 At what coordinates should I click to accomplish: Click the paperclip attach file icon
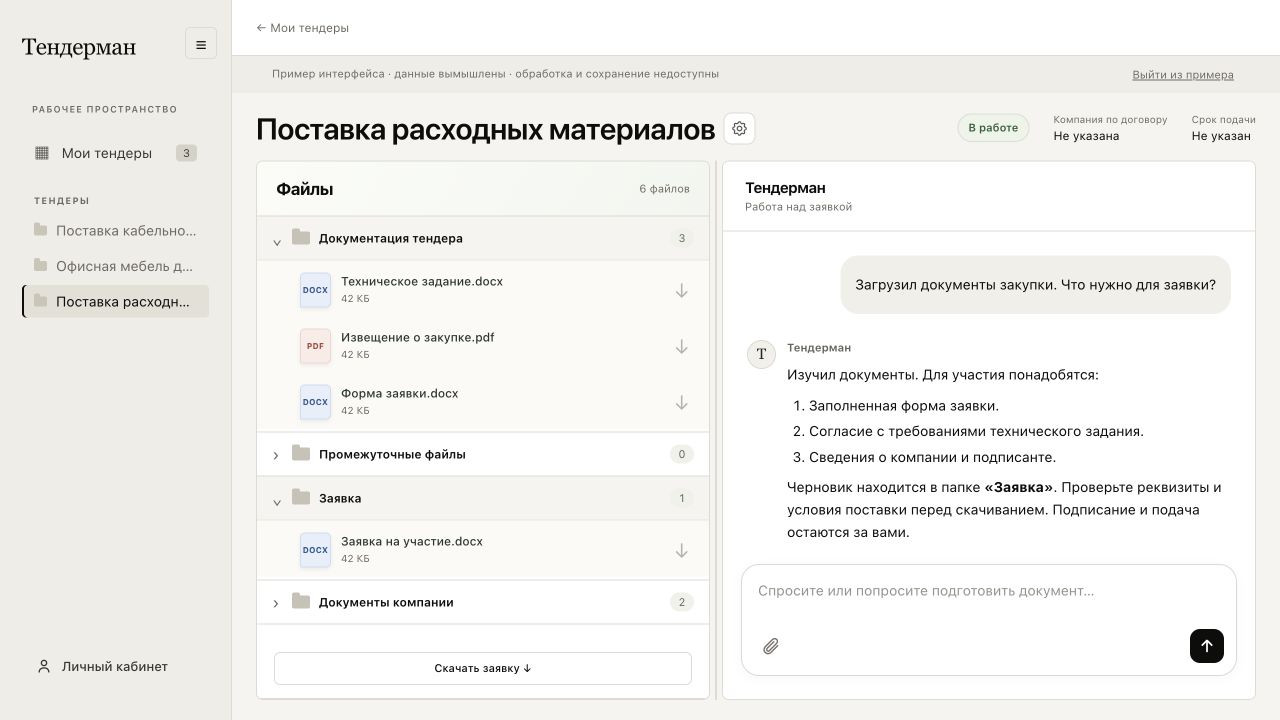(x=771, y=646)
